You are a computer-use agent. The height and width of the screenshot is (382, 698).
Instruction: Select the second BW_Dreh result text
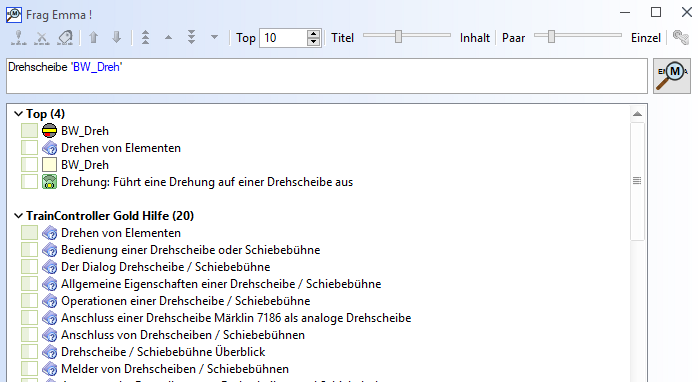(x=85, y=165)
